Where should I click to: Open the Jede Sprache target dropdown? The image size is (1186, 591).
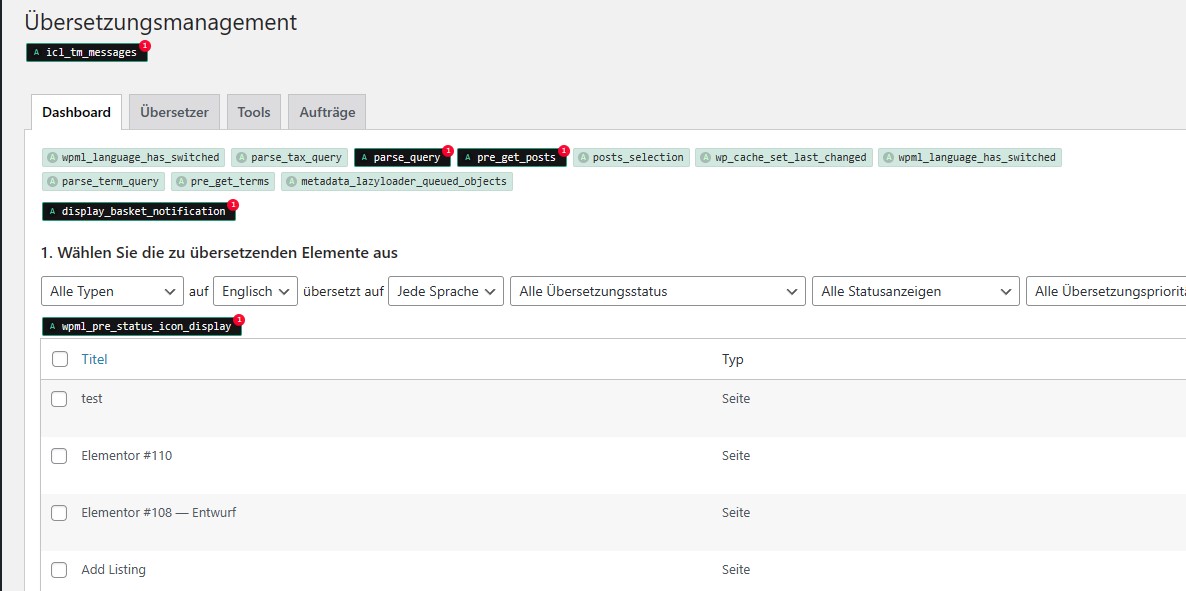pos(446,291)
